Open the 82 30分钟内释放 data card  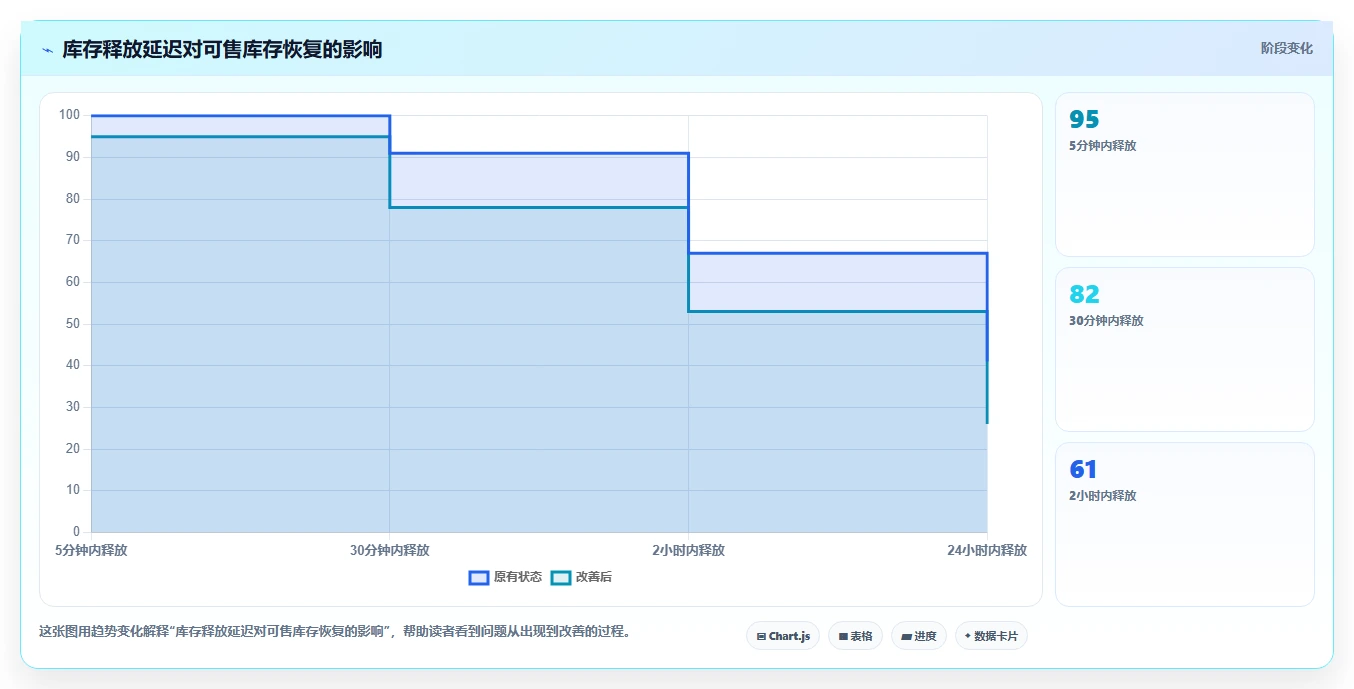click(1185, 349)
